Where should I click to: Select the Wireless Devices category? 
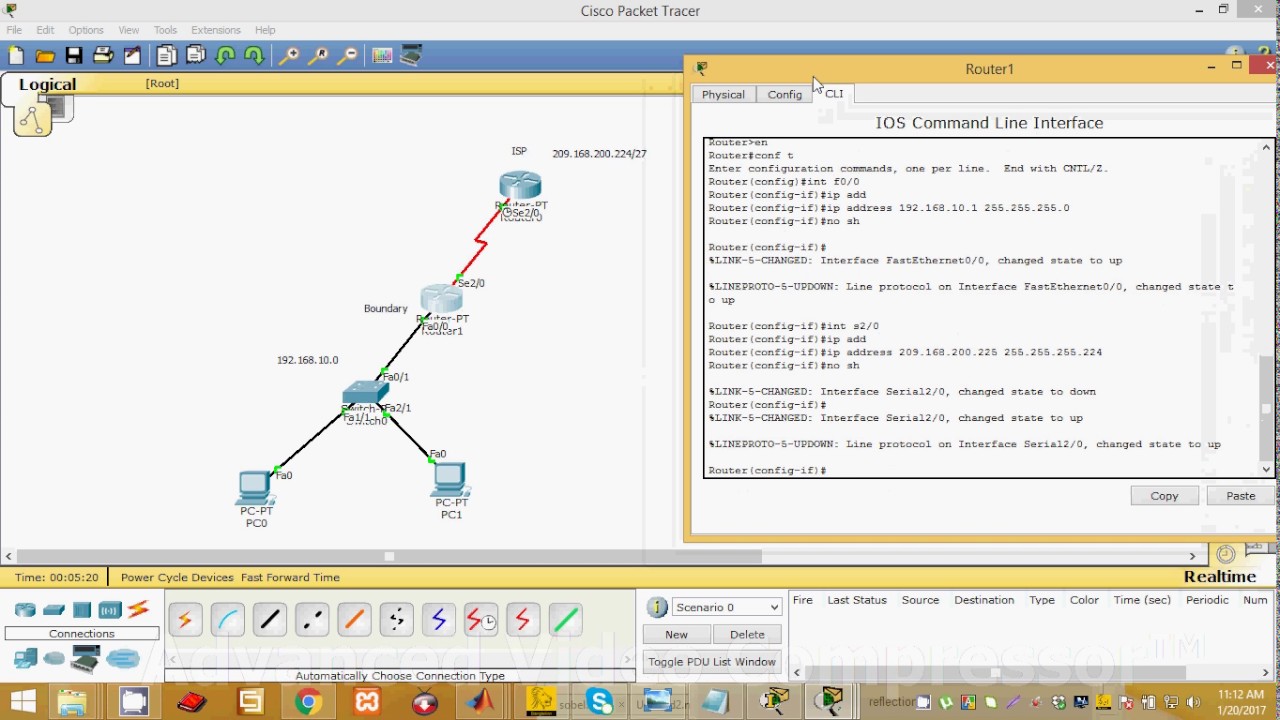110,610
